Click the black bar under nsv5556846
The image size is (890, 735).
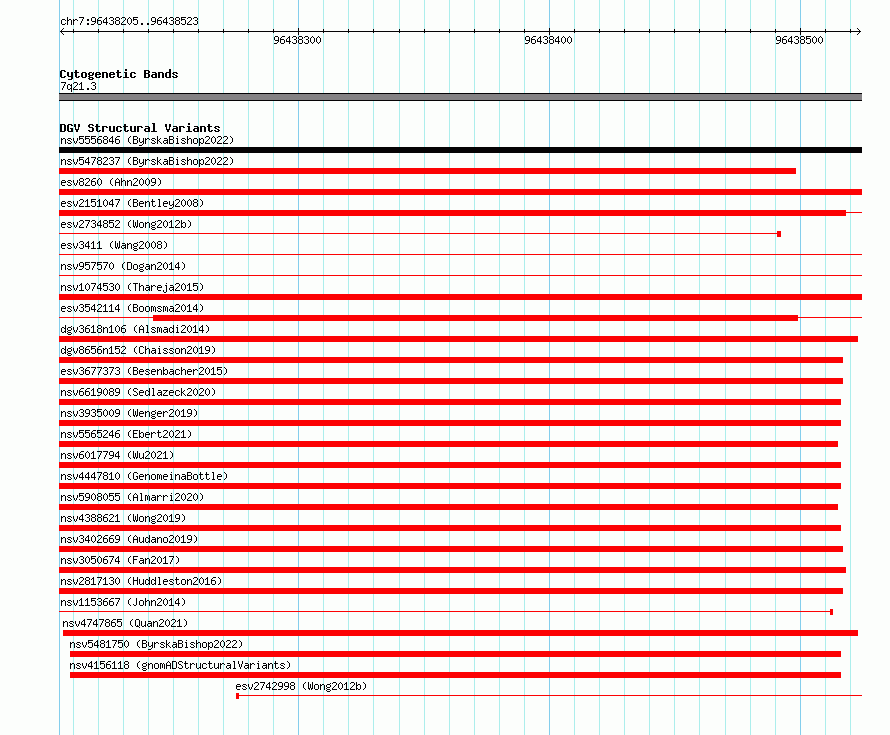tap(460, 150)
